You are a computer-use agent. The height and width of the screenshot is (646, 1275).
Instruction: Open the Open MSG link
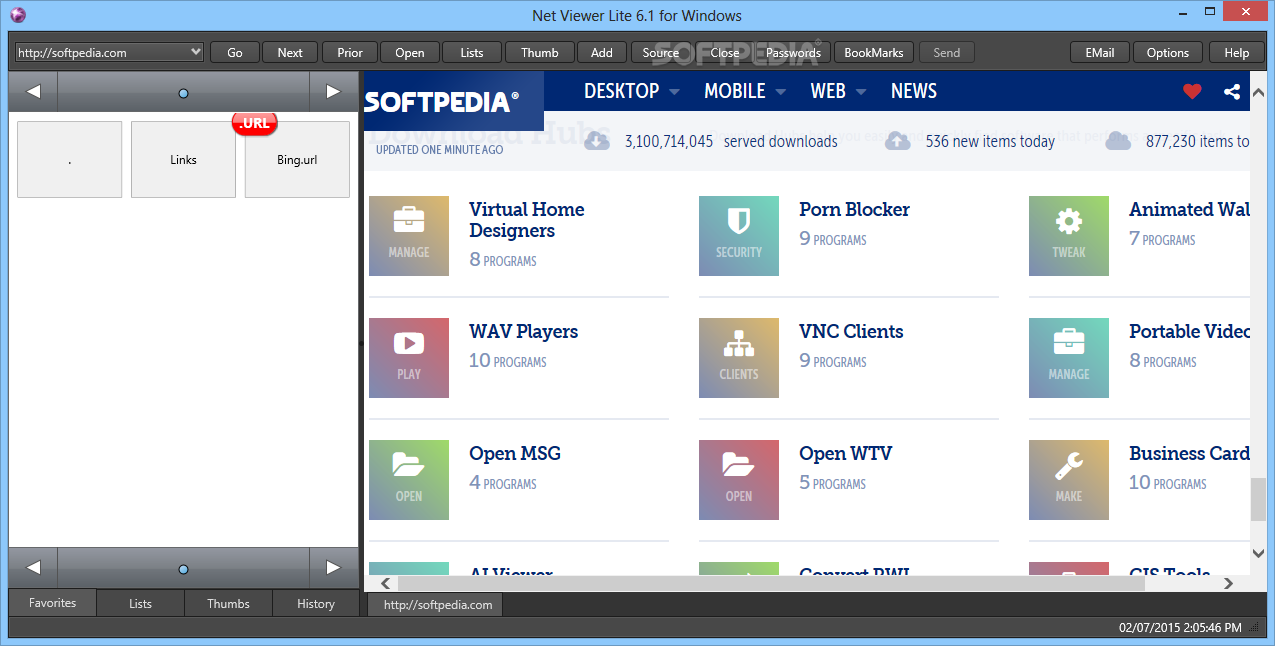tap(515, 453)
